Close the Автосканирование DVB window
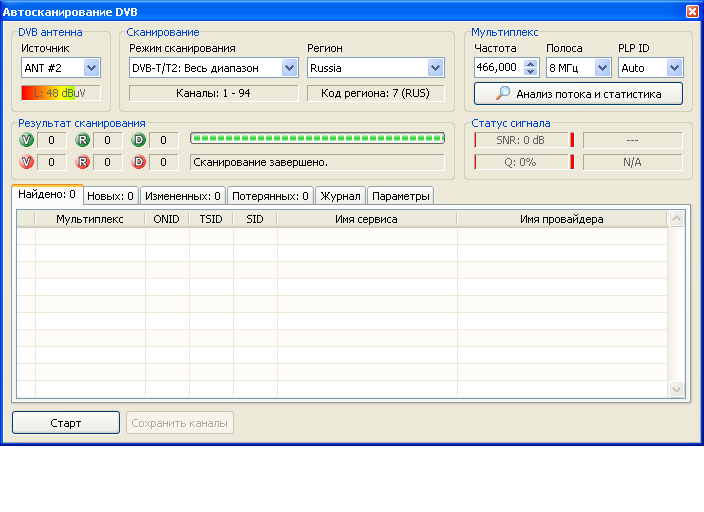The width and height of the screenshot is (704, 512). click(692, 11)
